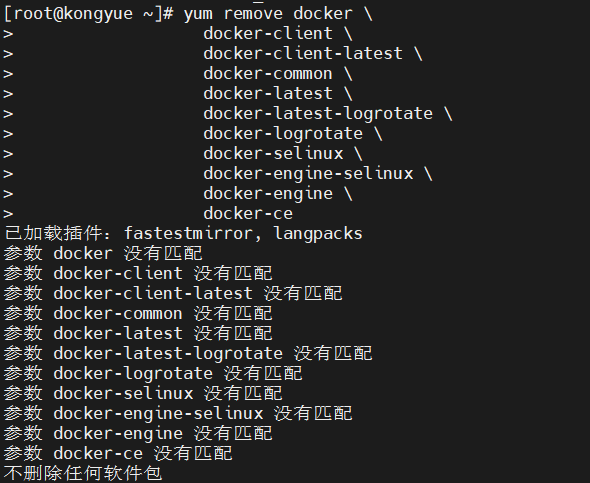The width and height of the screenshot is (590, 483).
Task: Click the '不删除任何软件包' final message
Action: tap(83, 473)
